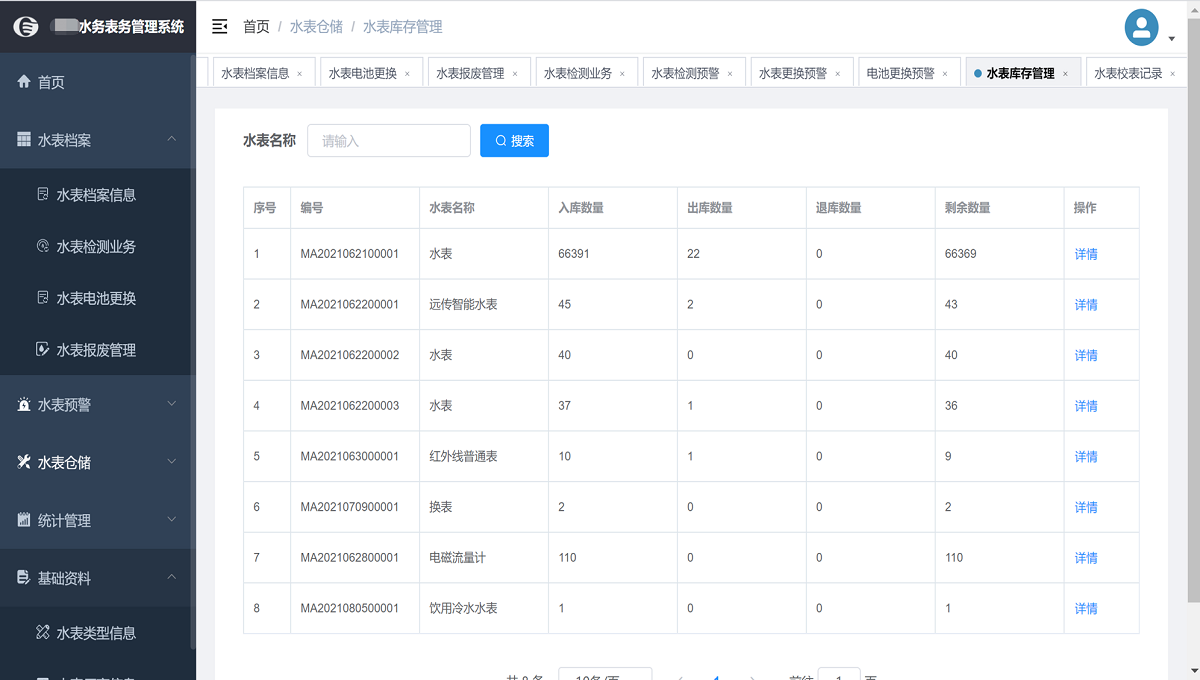Expand the 水表仓储 menu group
The image size is (1200, 680).
pyautogui.click(x=171, y=462)
